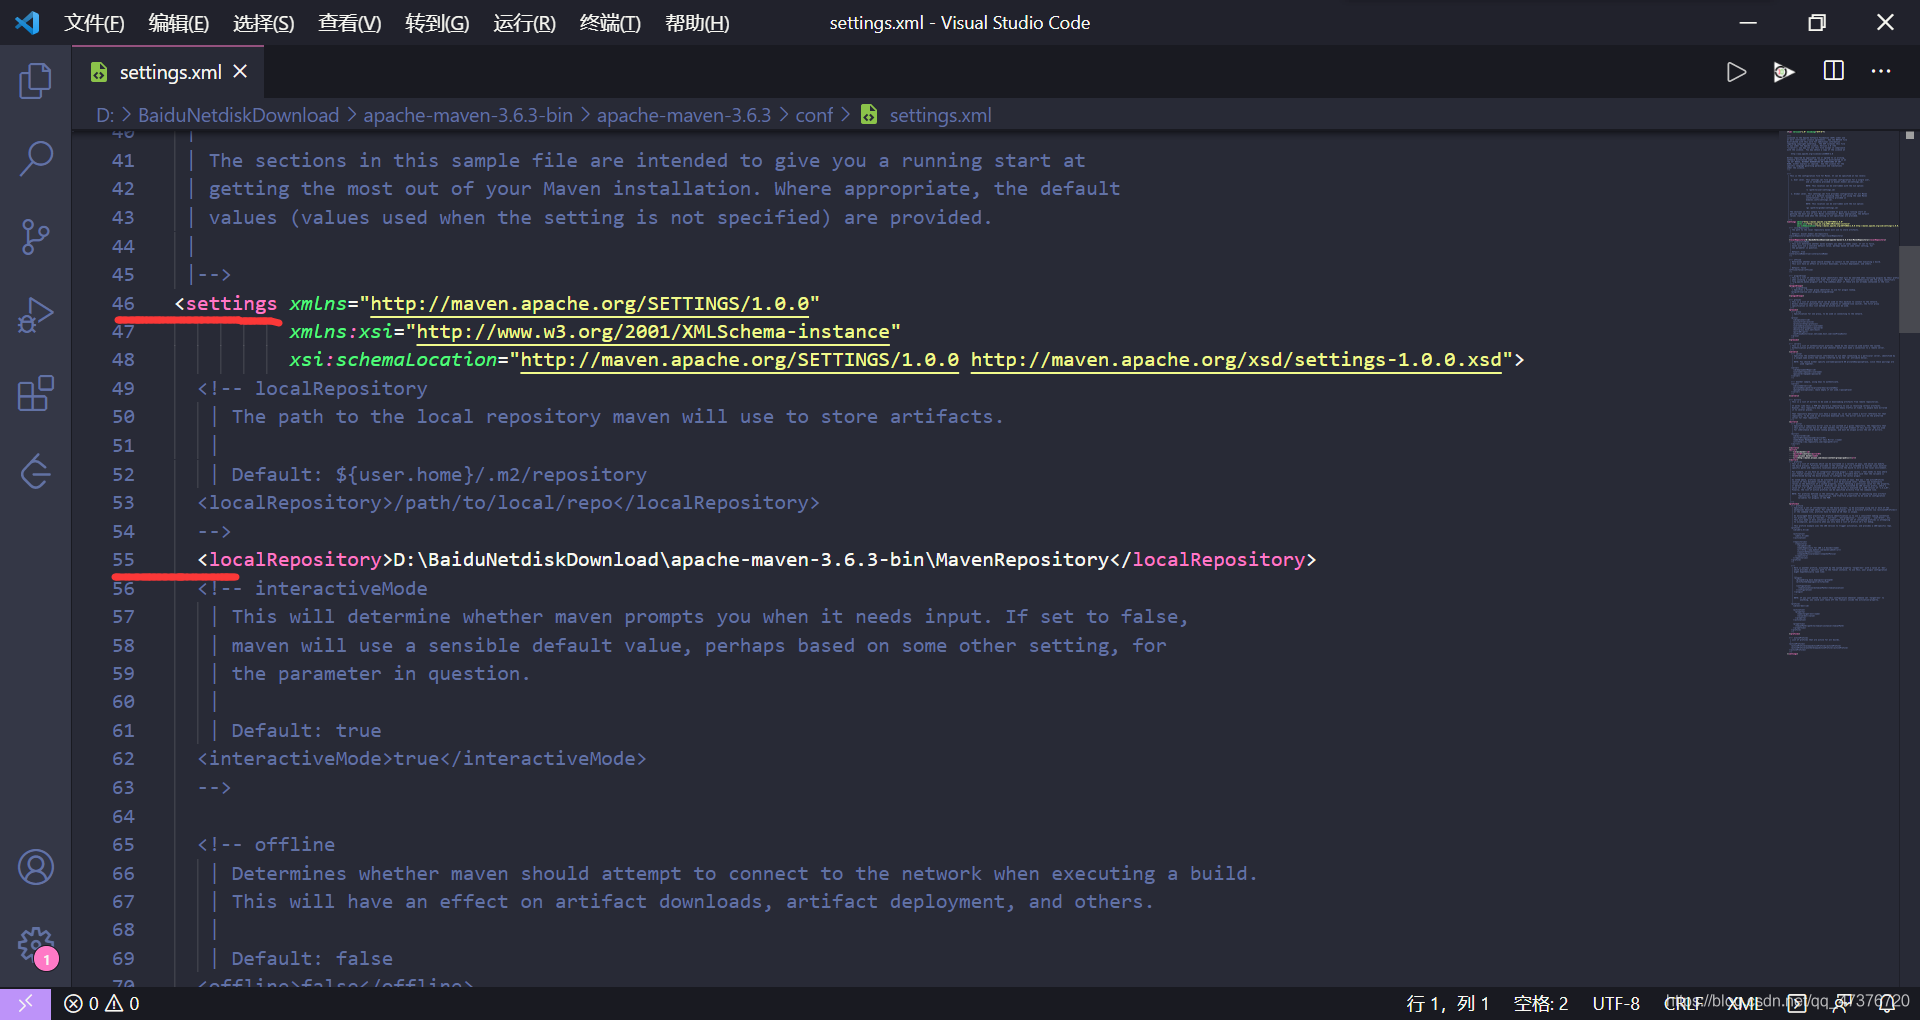Open the Search panel icon
1920x1020 pixels.
36,158
